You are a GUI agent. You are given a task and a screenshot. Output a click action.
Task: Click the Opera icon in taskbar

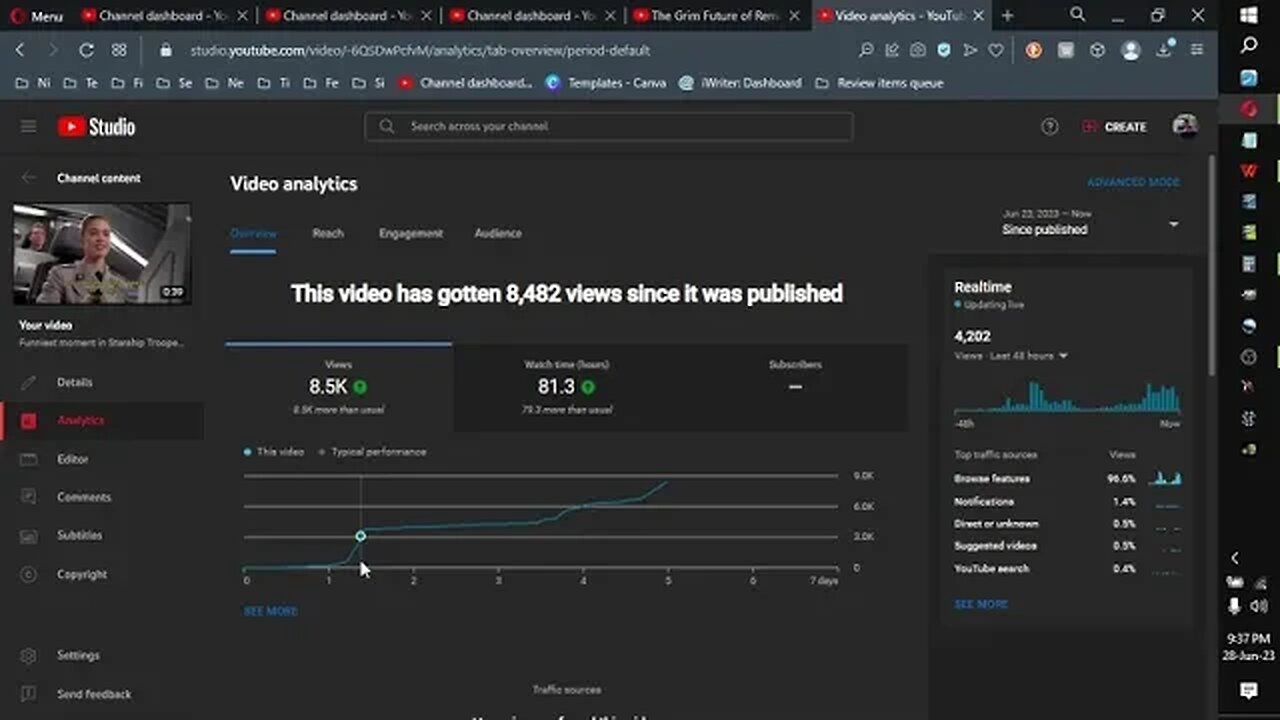(x=1249, y=109)
